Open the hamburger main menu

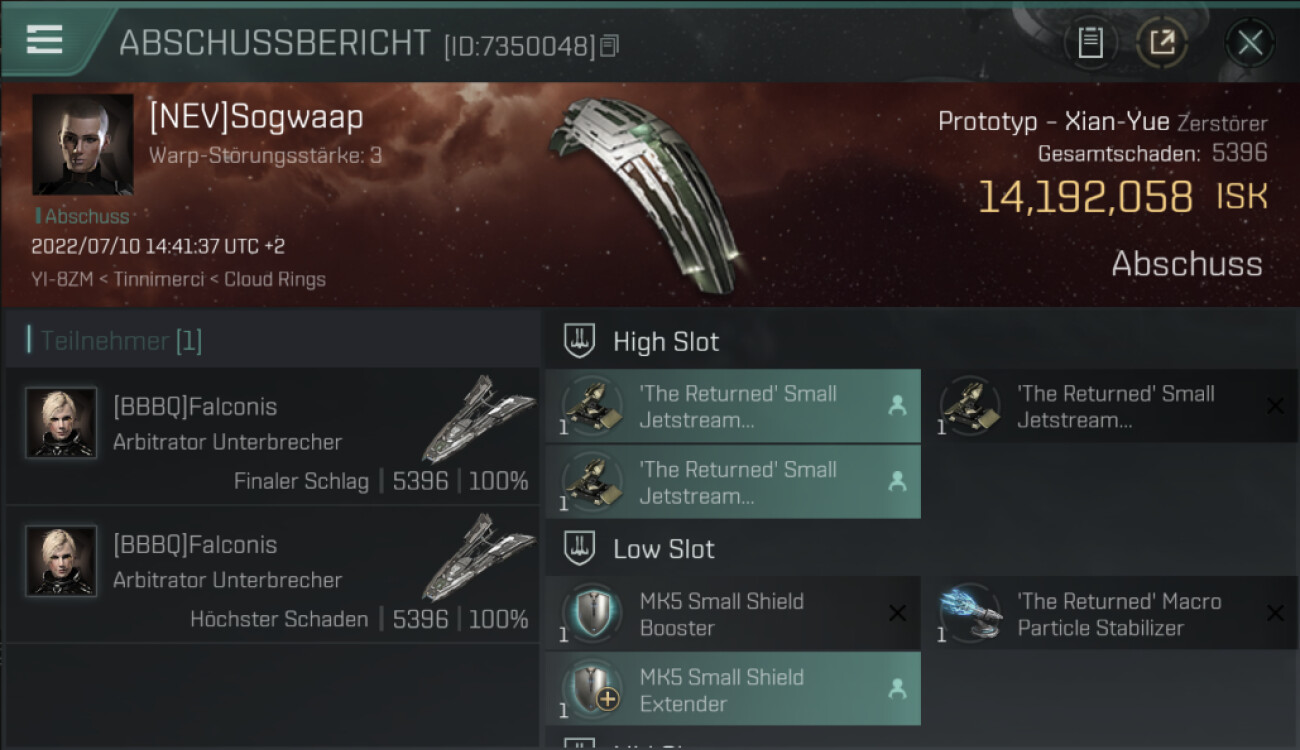pyautogui.click(x=45, y=40)
